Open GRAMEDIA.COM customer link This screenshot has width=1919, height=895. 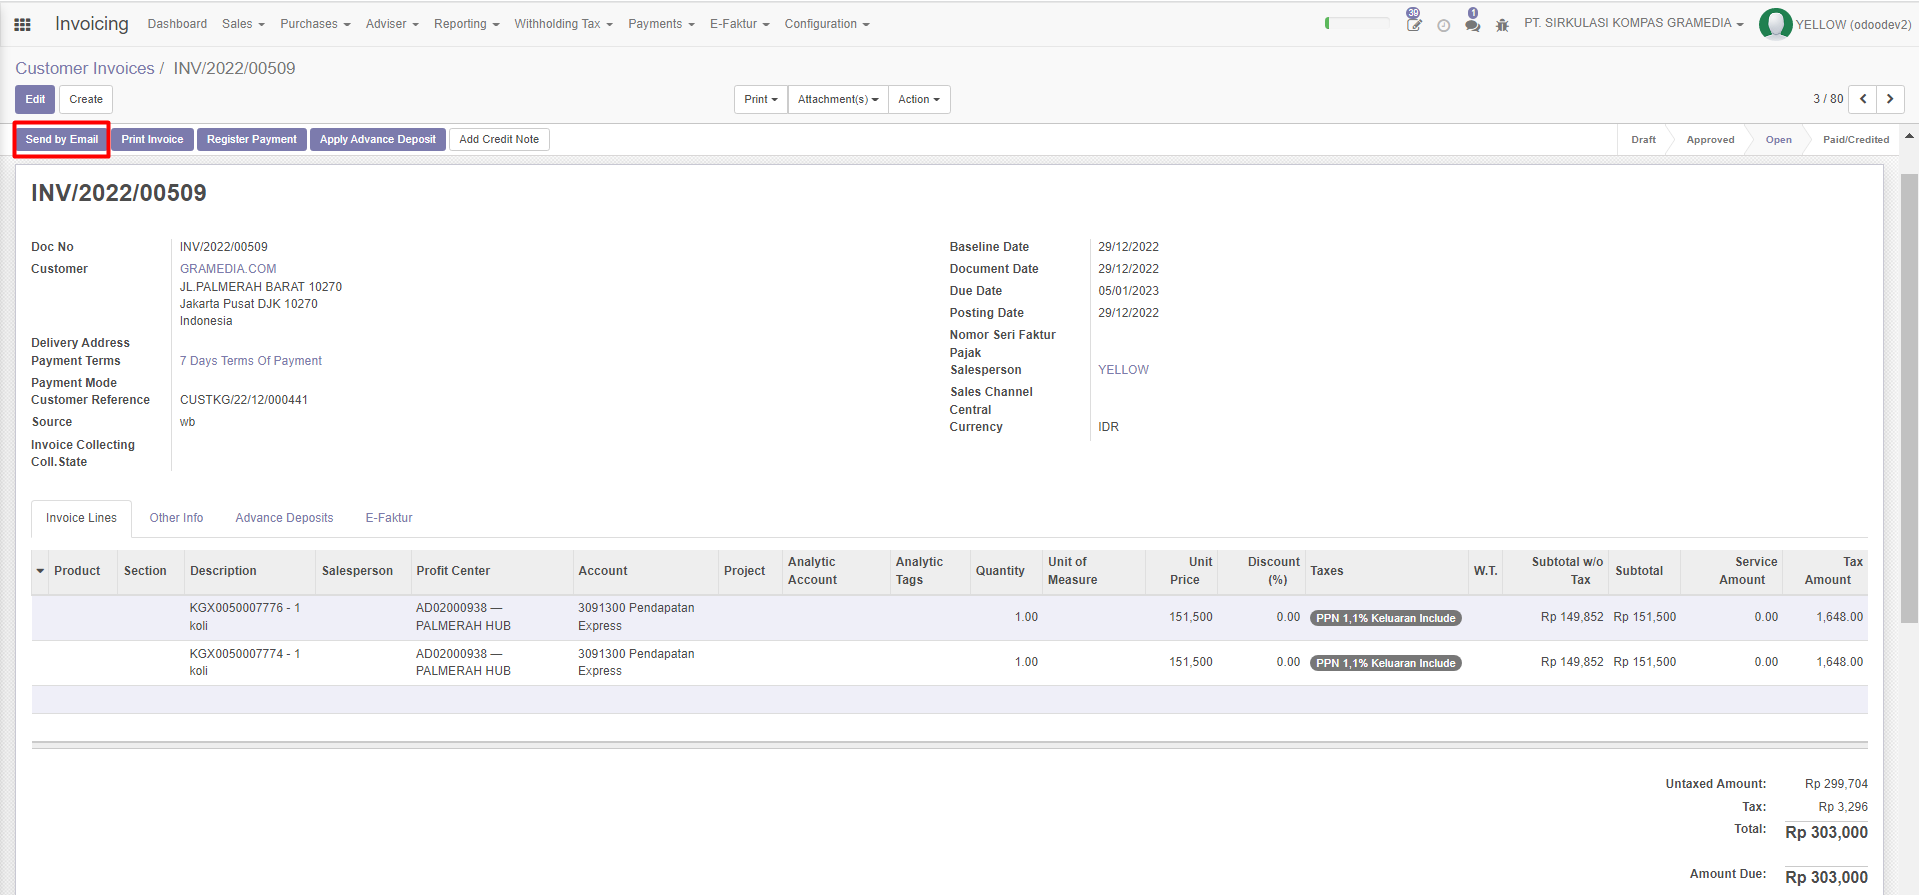click(x=228, y=269)
